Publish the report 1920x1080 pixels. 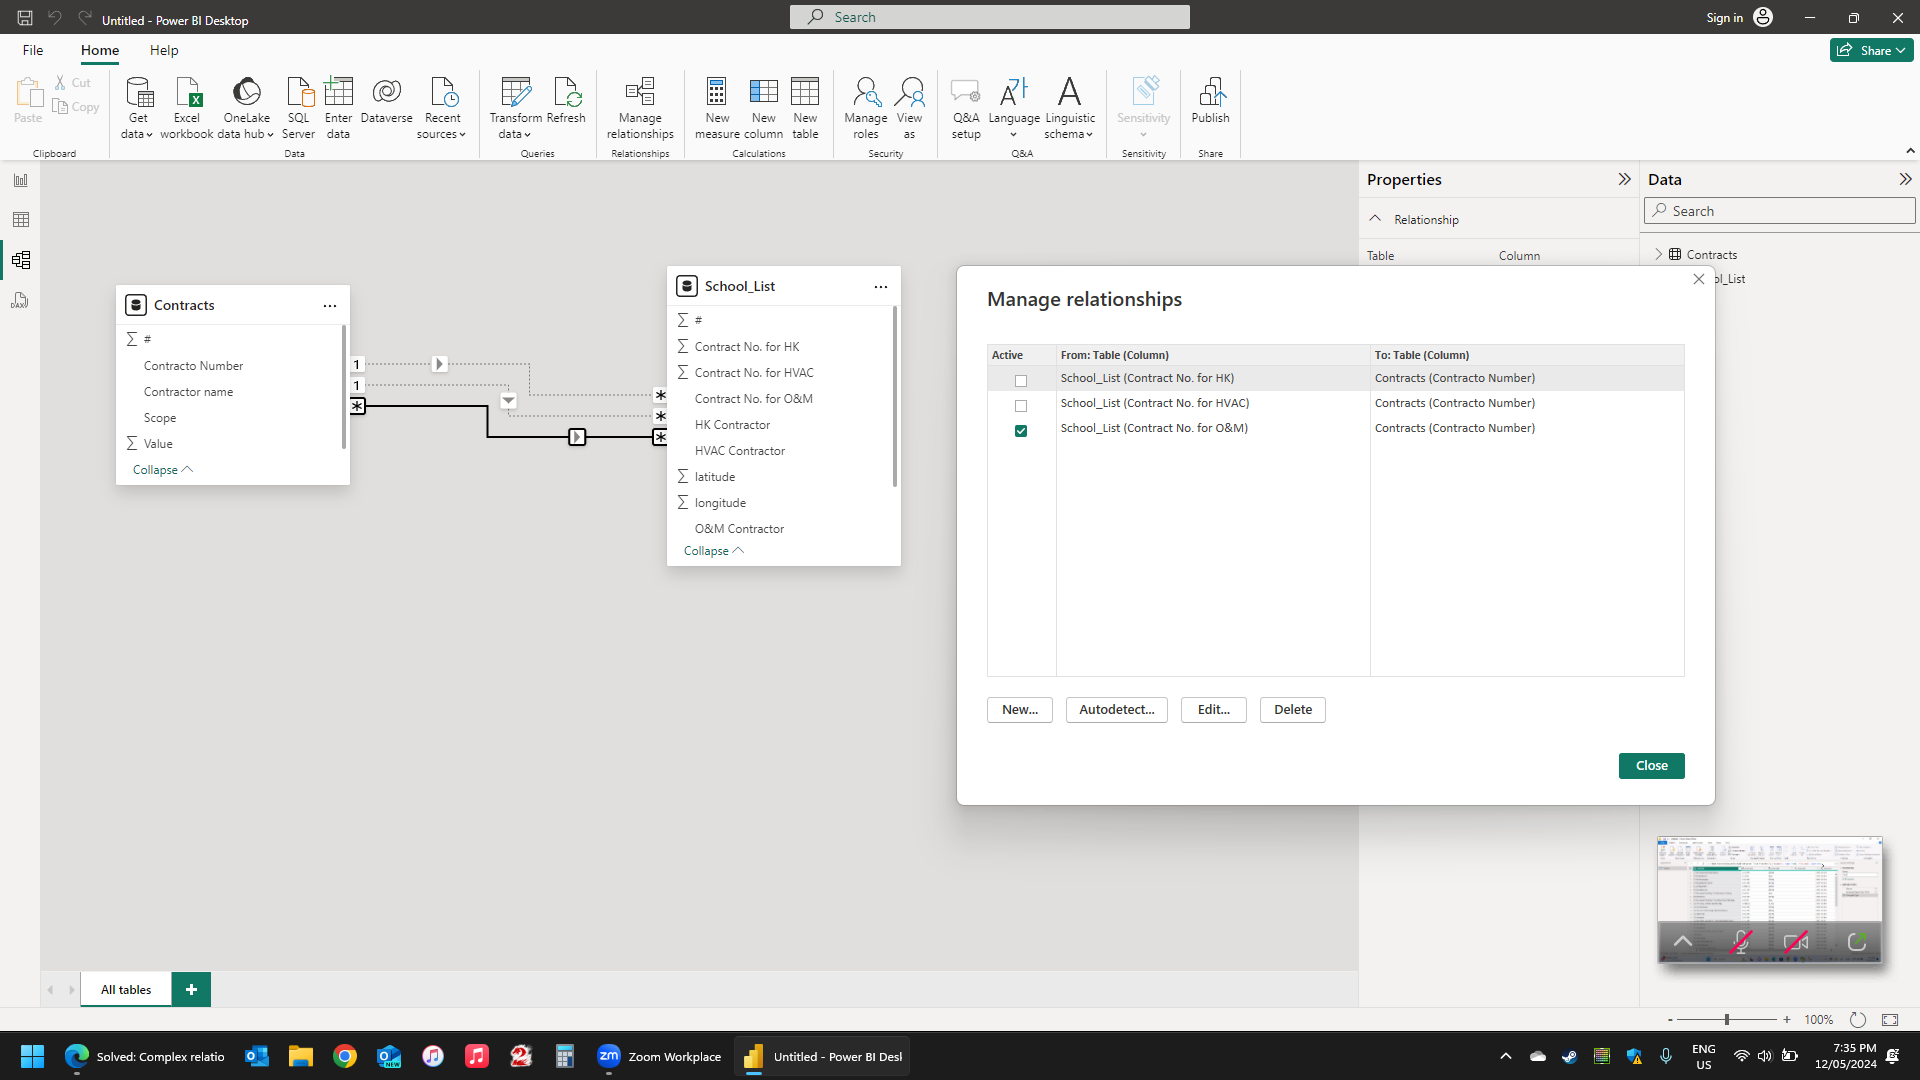(x=1210, y=100)
